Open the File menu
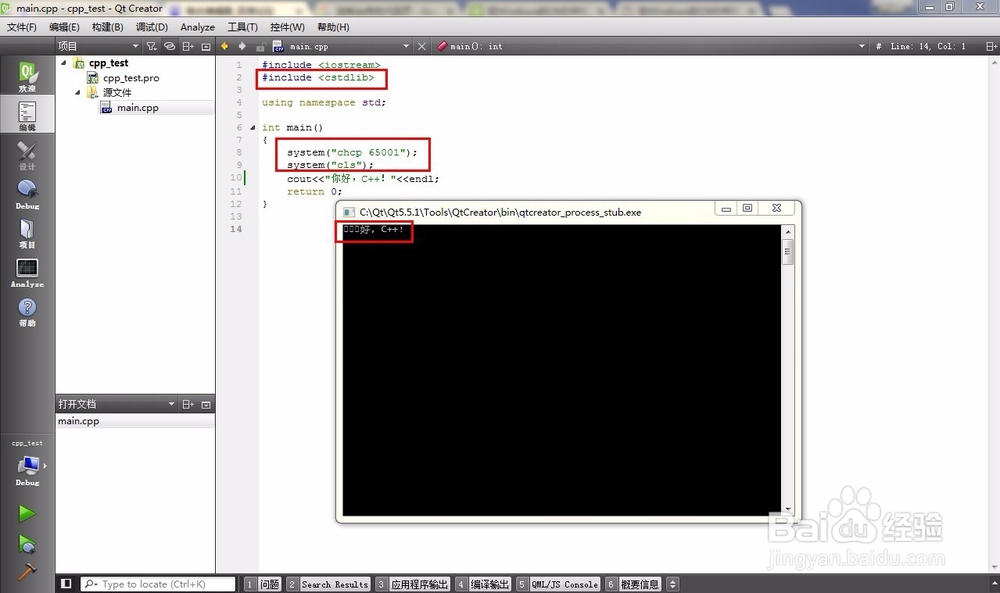Viewport: 1000px width, 593px height. click(x=22, y=27)
